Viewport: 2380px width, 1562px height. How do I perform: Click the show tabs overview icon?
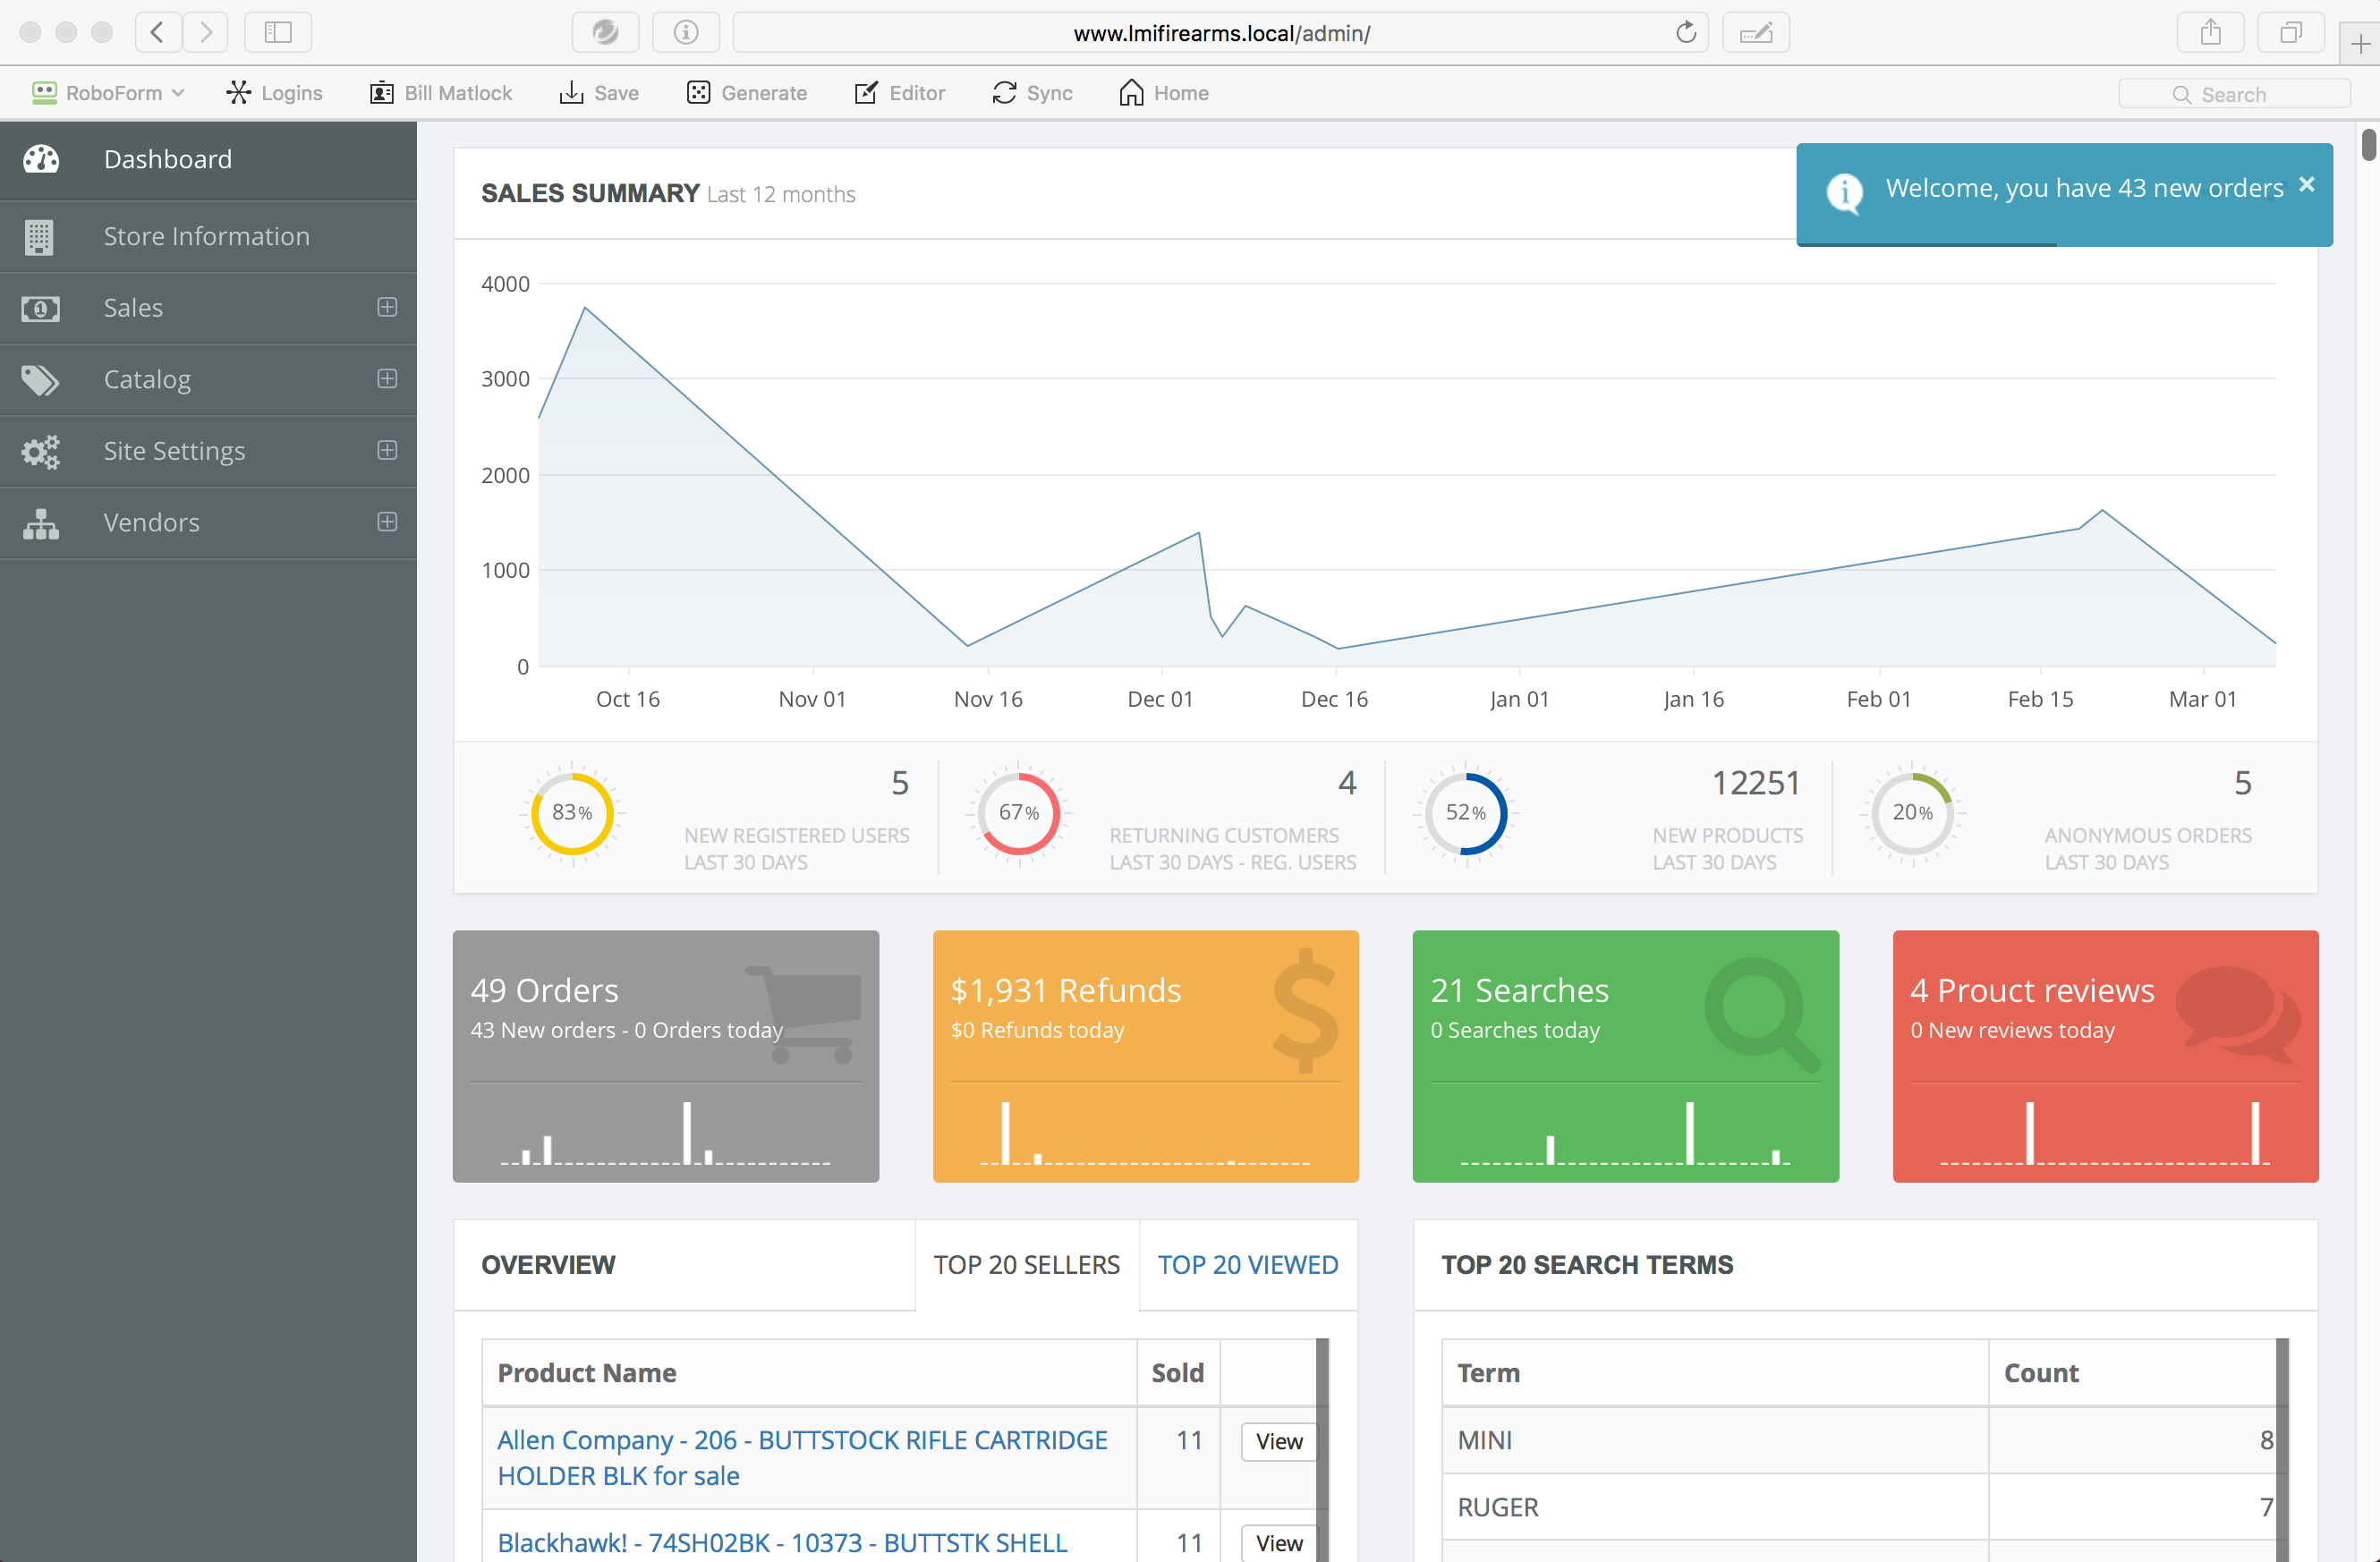2290,32
